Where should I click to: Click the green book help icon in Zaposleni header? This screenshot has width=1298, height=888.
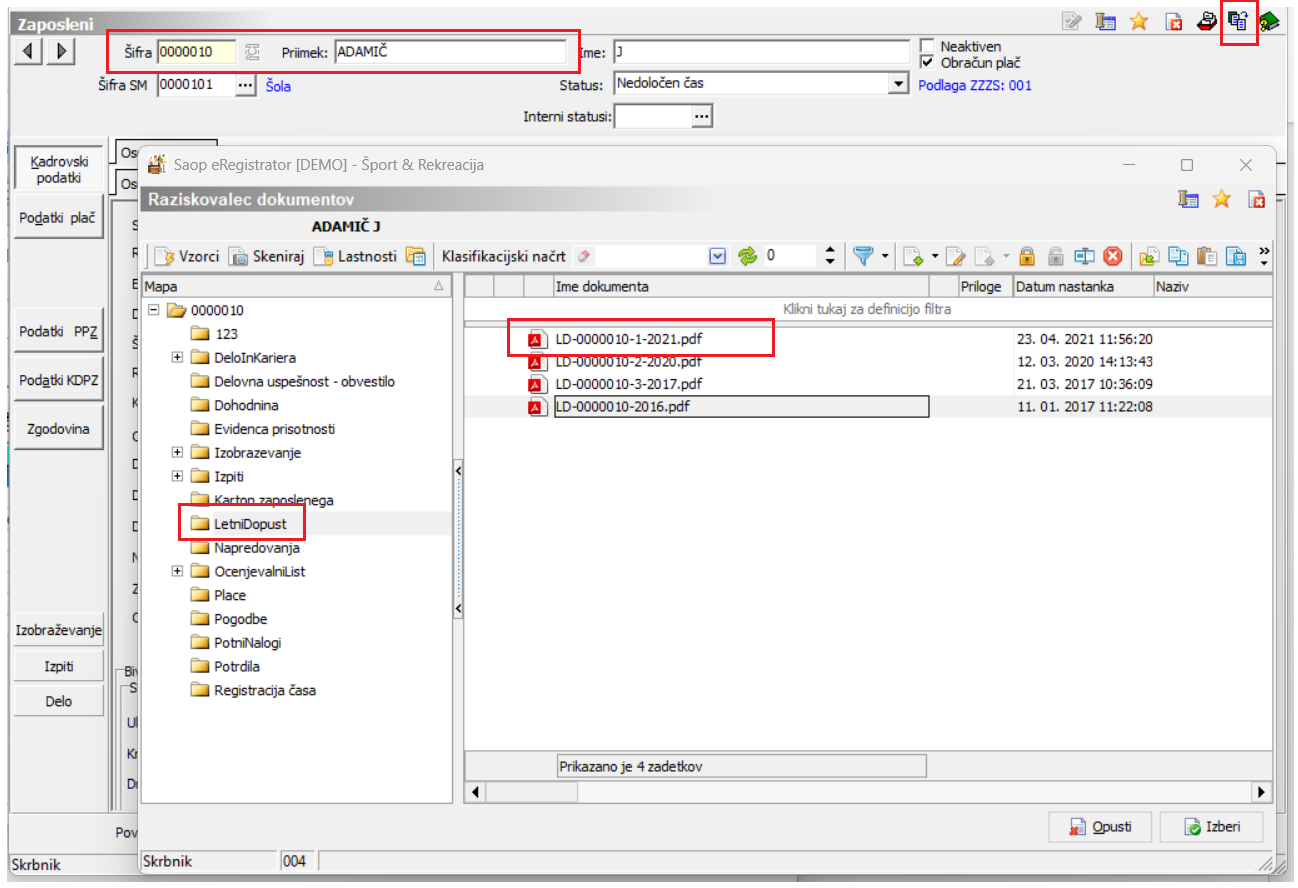coord(1270,21)
